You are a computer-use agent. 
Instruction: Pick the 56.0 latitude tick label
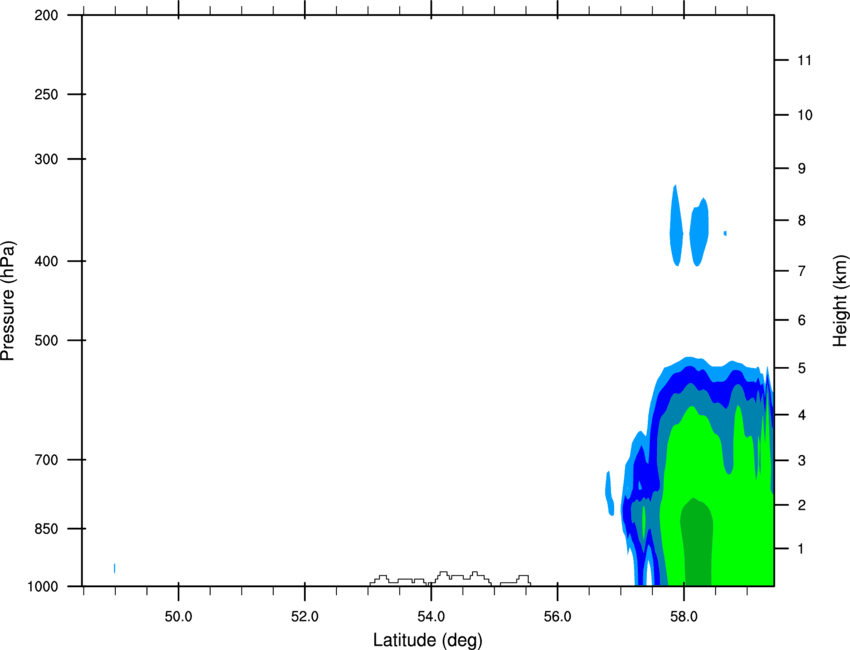(x=558, y=616)
